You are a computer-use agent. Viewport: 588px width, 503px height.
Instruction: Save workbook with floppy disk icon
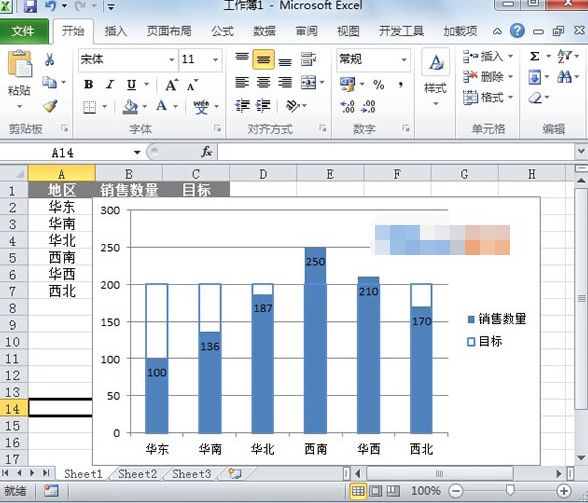tap(30, 6)
